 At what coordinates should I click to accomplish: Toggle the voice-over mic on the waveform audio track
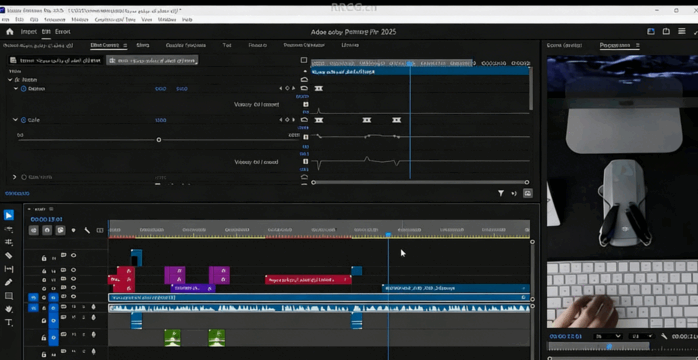click(x=93, y=307)
